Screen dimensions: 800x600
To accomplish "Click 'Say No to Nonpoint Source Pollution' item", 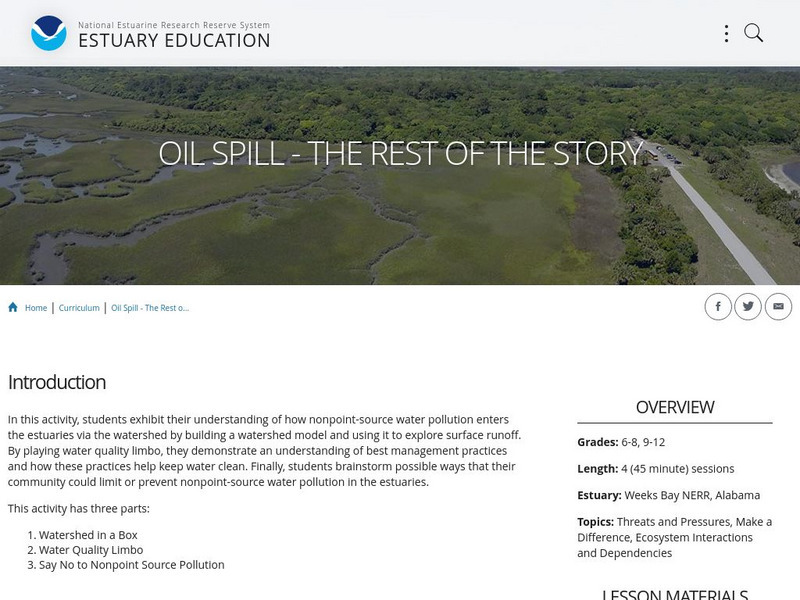I will 131,565.
